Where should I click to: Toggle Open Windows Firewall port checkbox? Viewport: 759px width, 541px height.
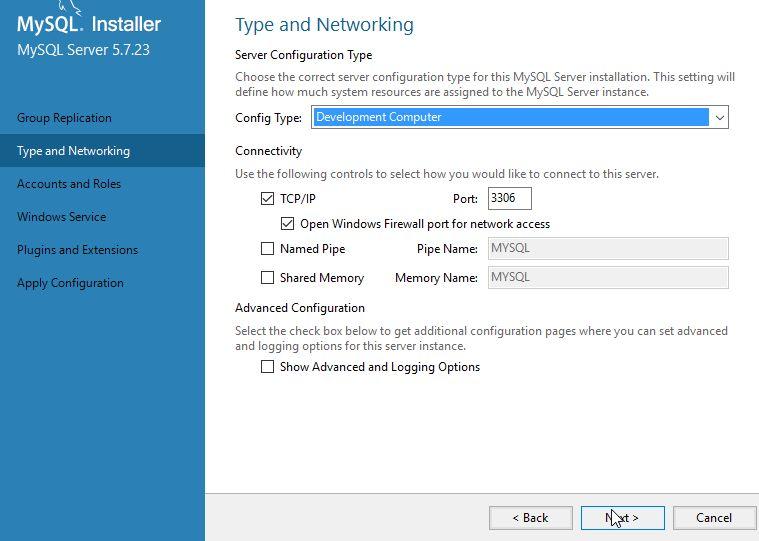coord(287,224)
